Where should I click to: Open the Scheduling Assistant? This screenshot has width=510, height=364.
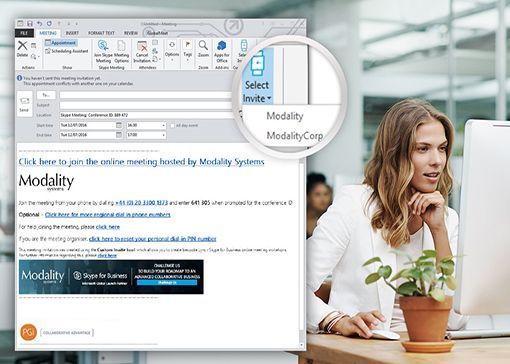point(67,51)
